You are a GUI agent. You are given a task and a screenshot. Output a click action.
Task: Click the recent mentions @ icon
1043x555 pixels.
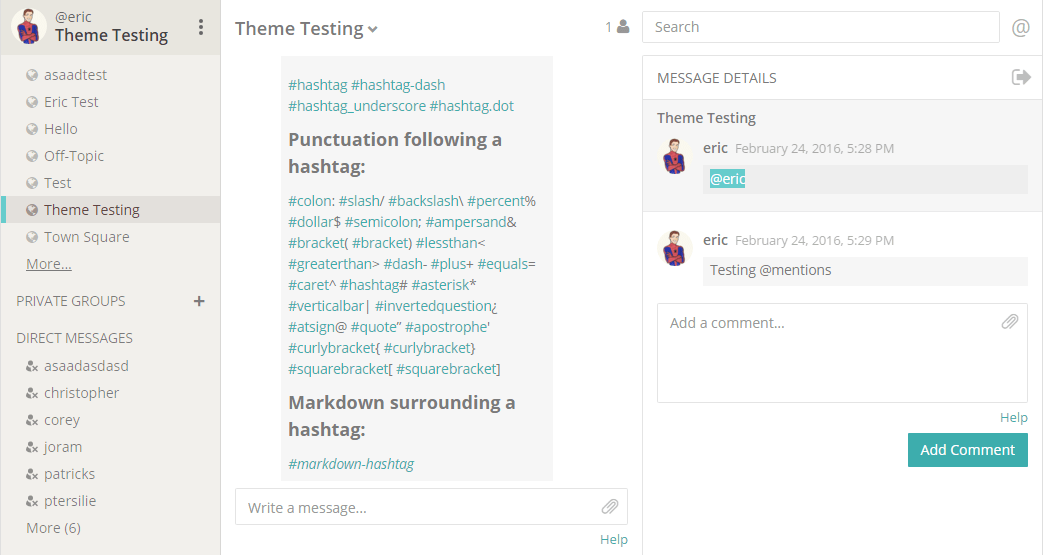tap(1020, 28)
